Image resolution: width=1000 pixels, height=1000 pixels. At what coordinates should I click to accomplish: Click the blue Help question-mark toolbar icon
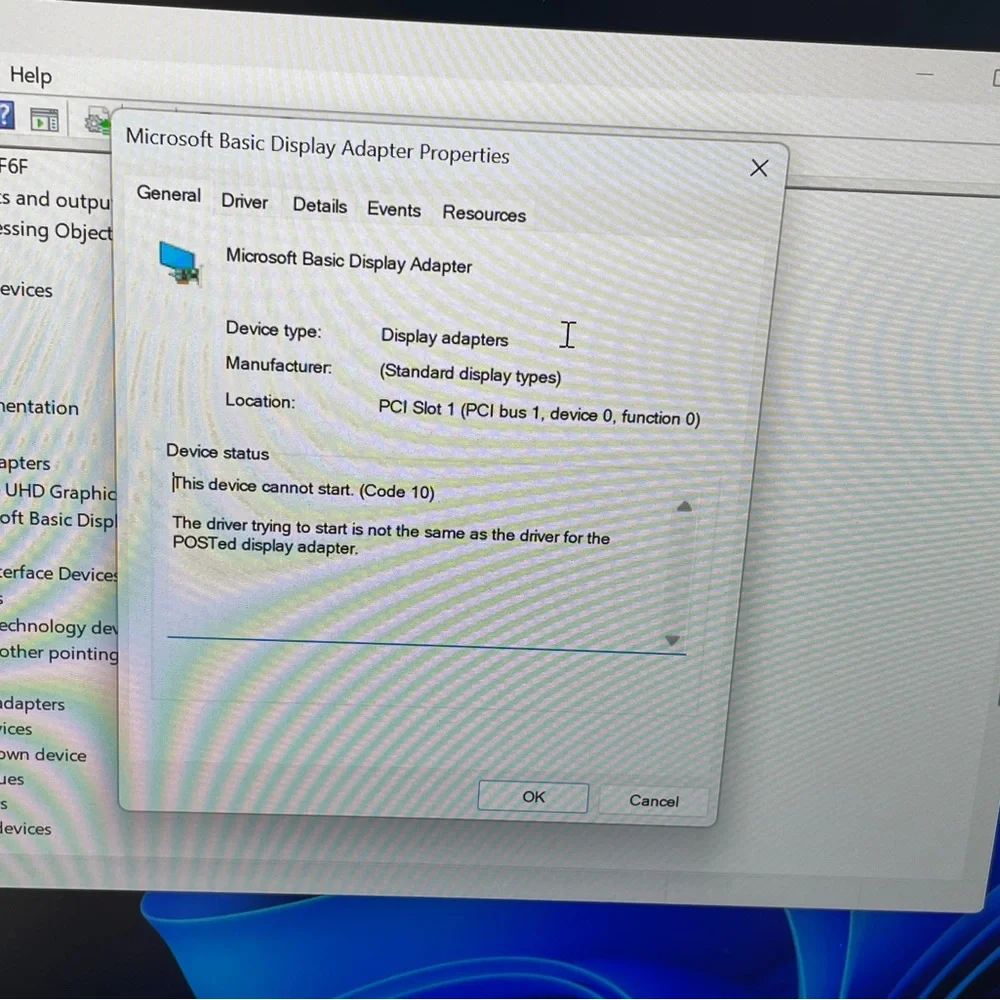(6, 116)
